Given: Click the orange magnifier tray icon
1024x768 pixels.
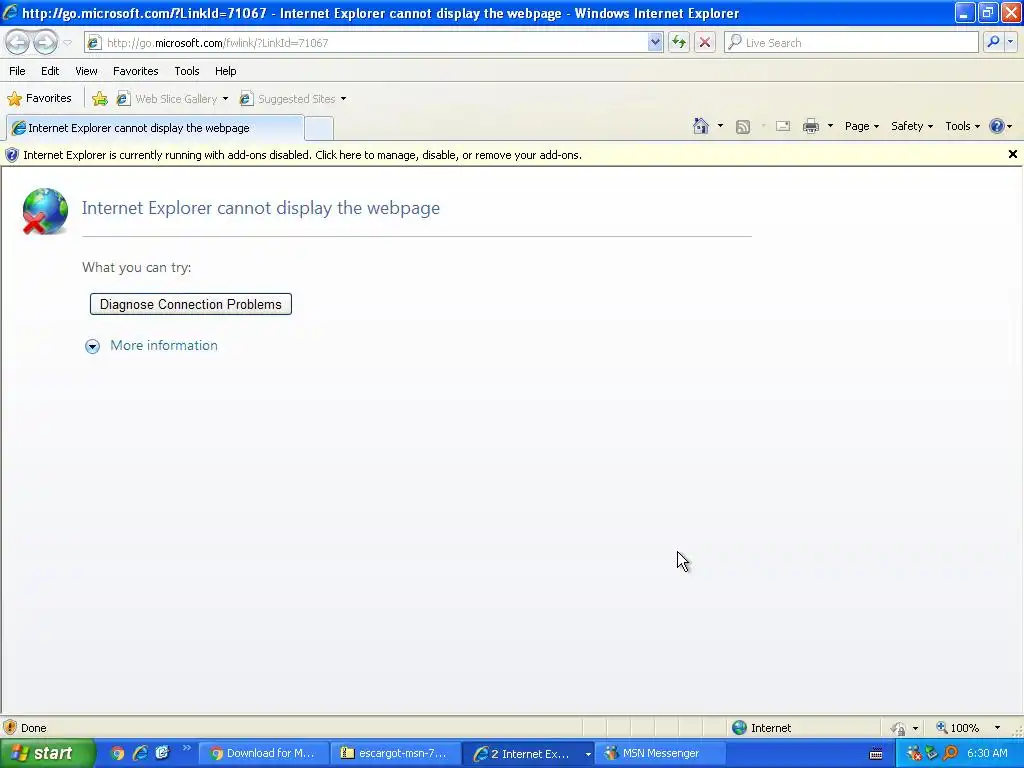Looking at the screenshot, I should coord(950,753).
